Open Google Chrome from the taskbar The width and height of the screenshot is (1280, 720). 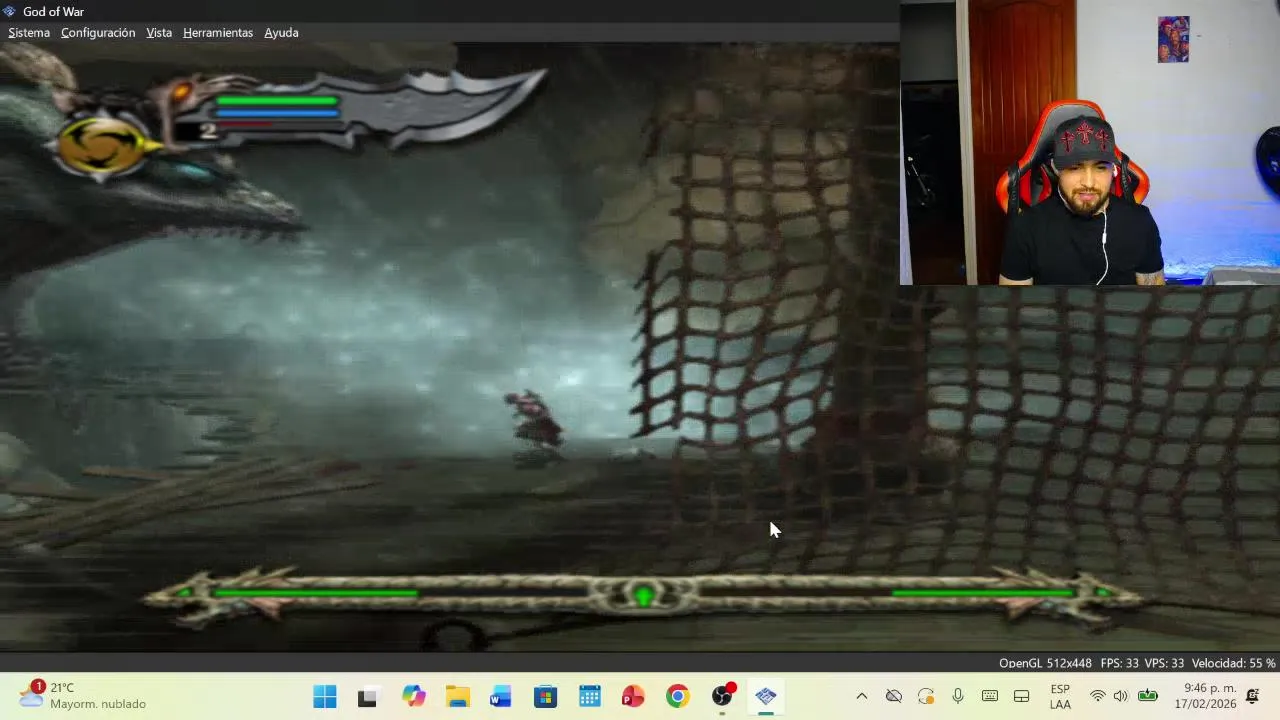(x=677, y=697)
